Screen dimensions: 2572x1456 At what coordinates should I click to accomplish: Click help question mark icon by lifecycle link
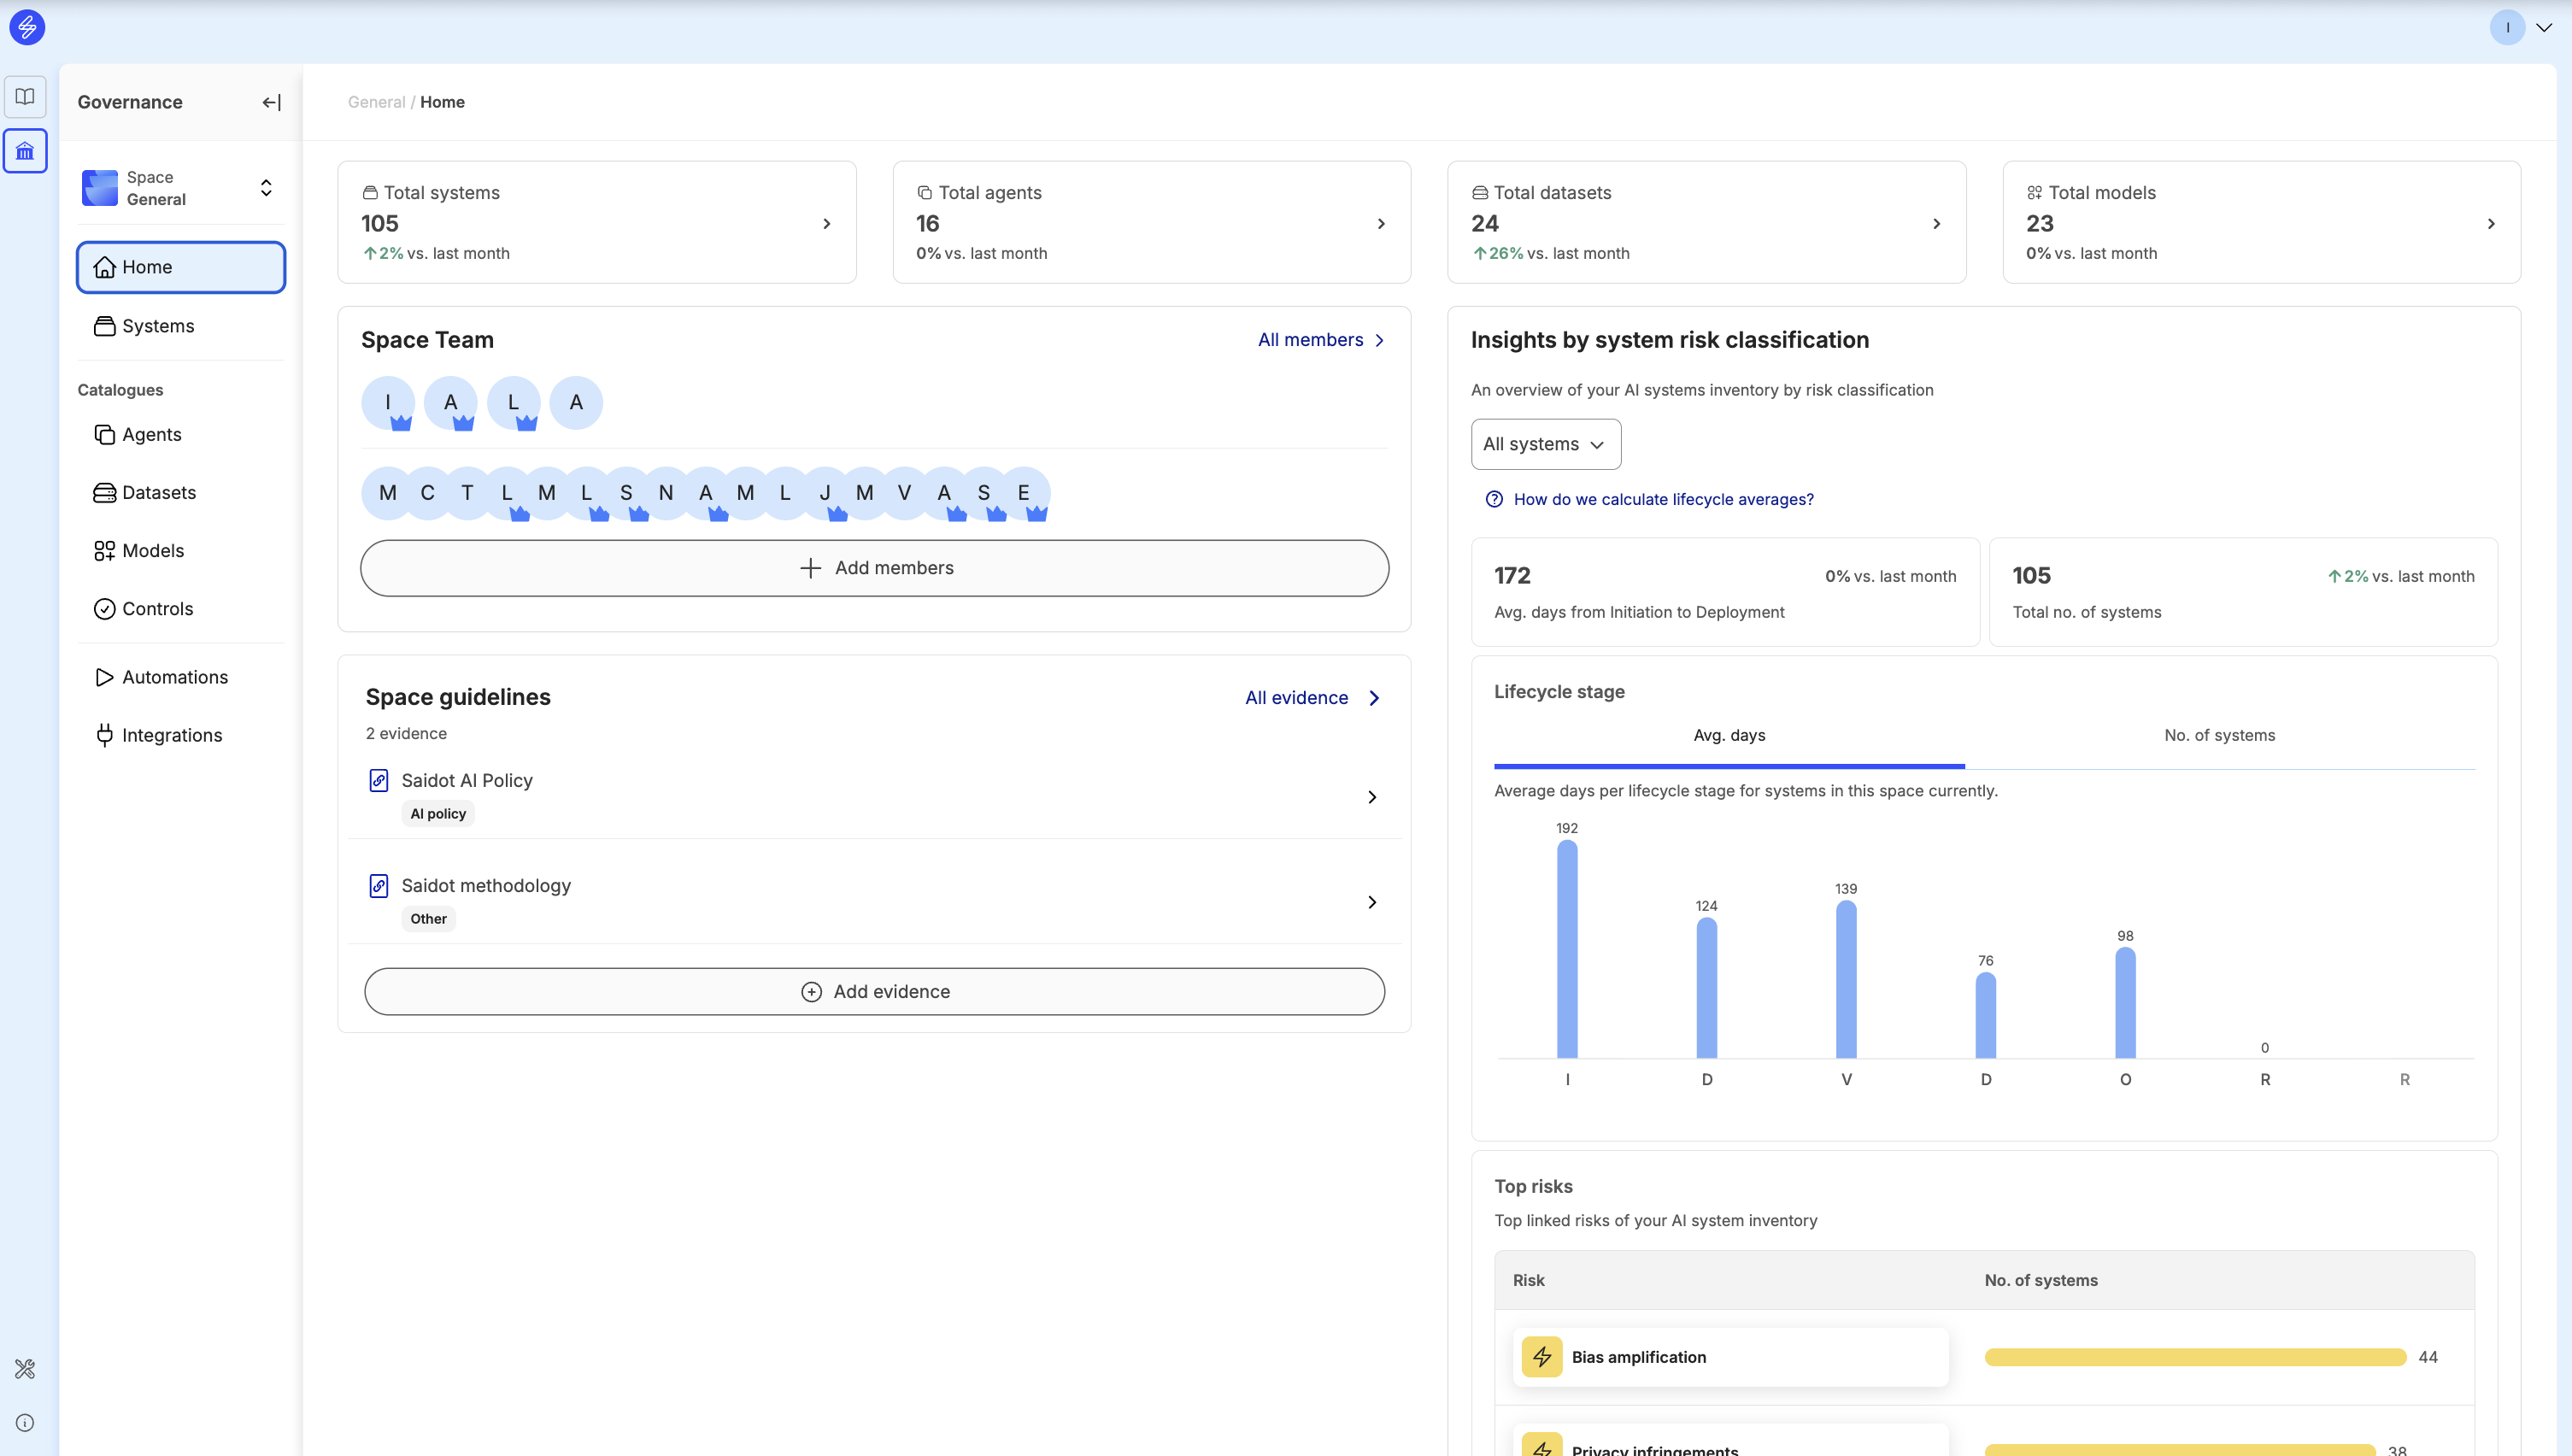[1494, 499]
